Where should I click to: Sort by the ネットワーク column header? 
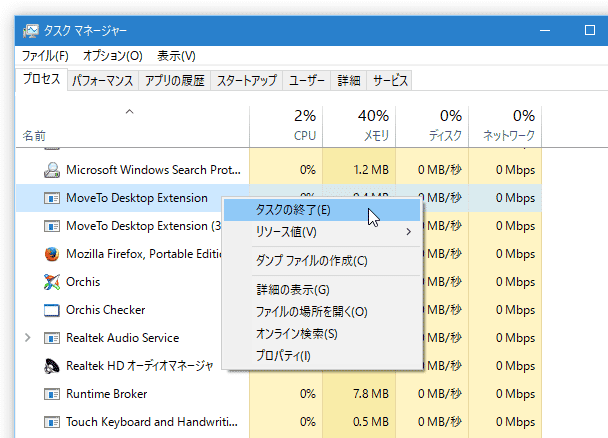(505, 127)
